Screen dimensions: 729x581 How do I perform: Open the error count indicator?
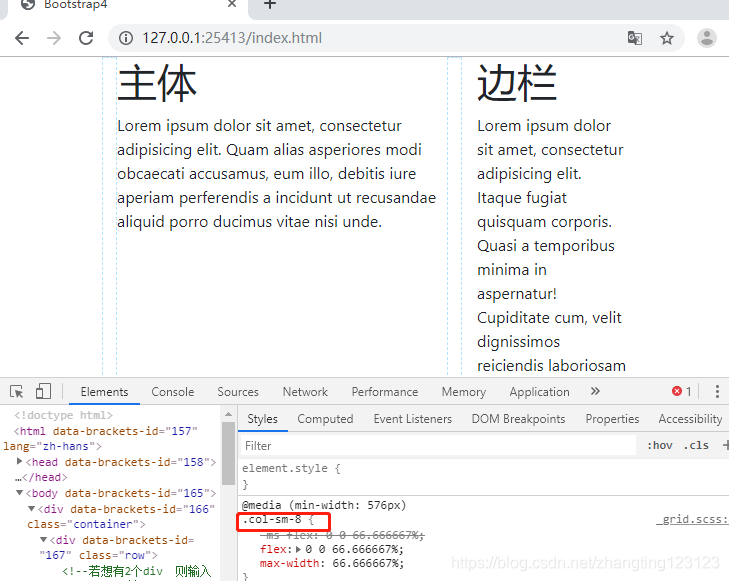point(682,391)
